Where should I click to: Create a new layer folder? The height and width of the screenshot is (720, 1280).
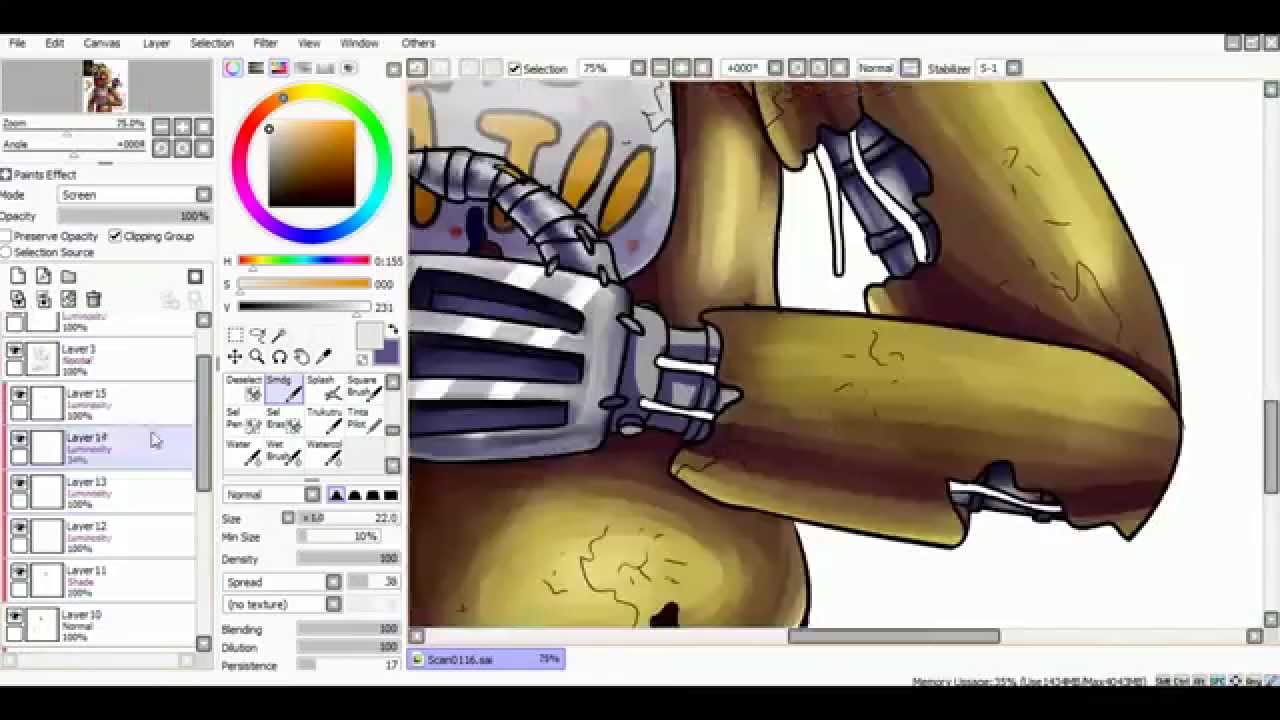click(x=68, y=276)
